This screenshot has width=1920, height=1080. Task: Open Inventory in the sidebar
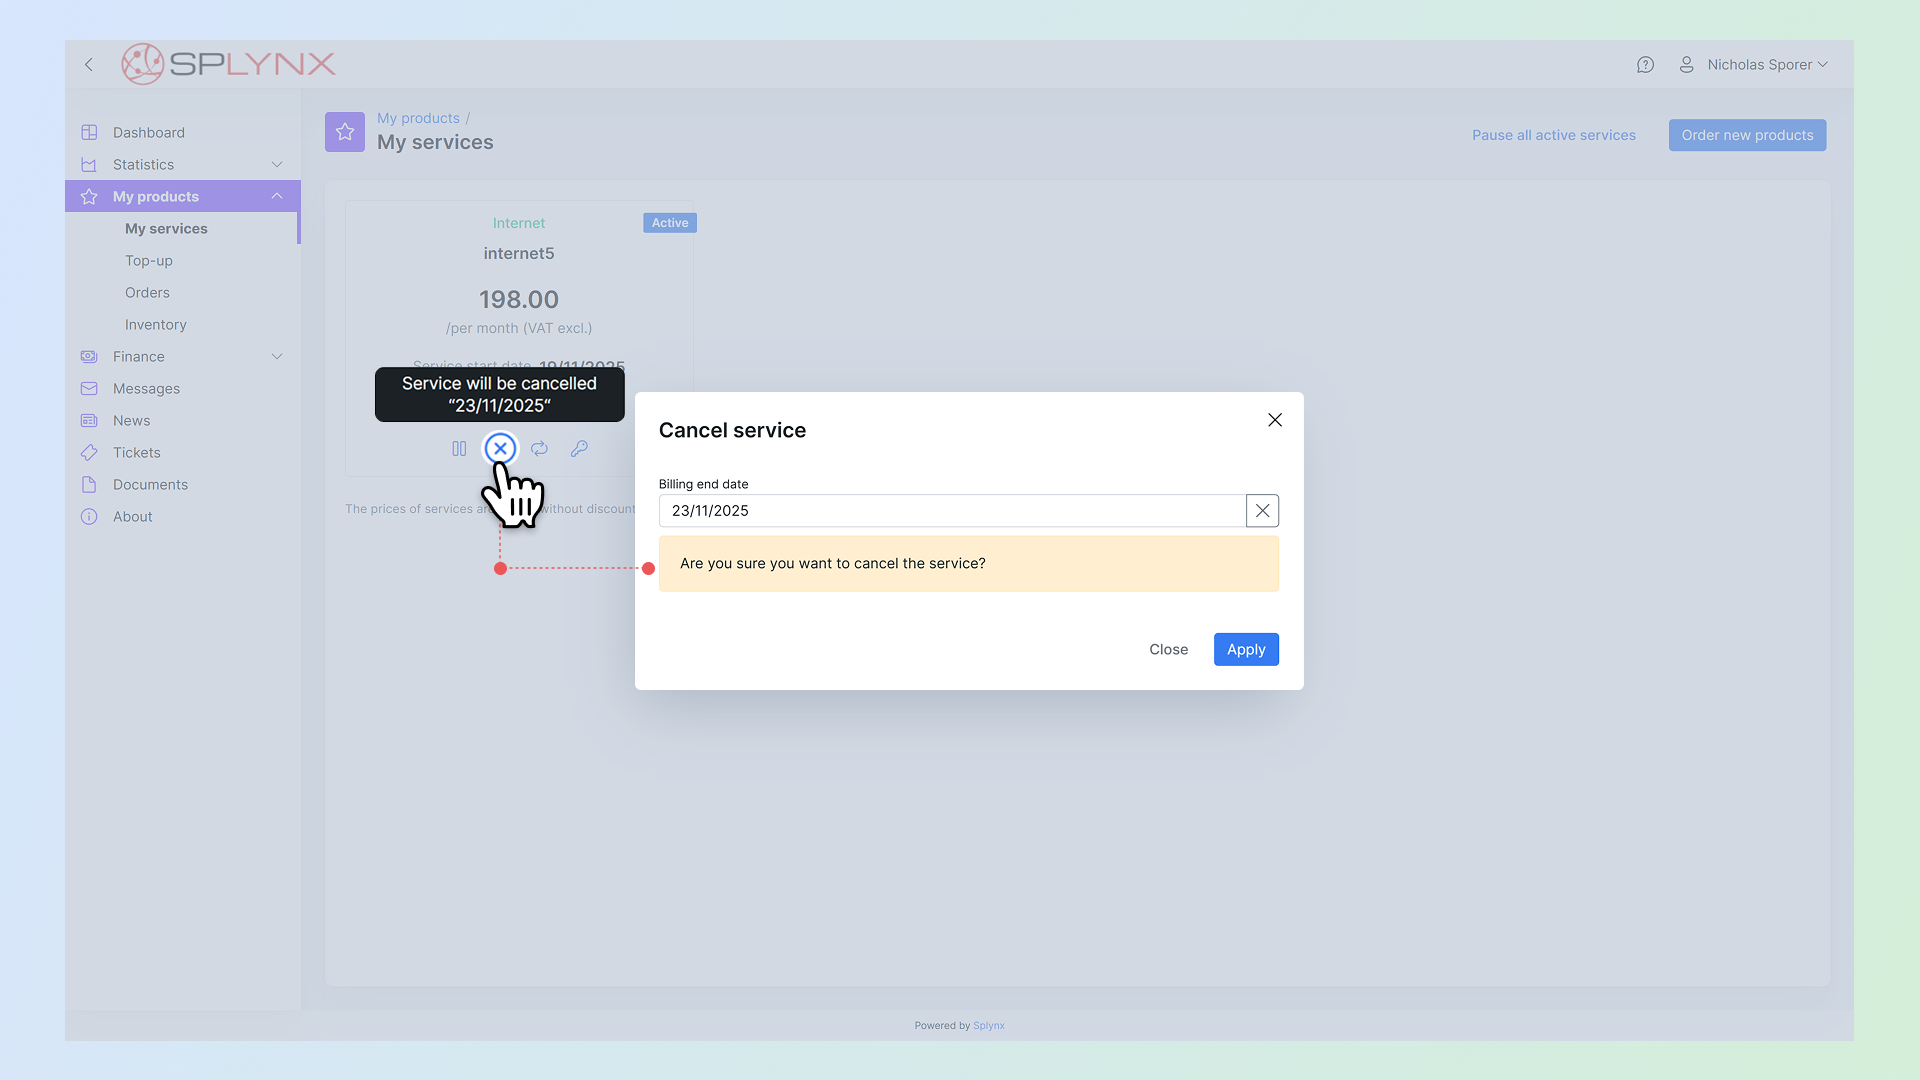point(156,325)
